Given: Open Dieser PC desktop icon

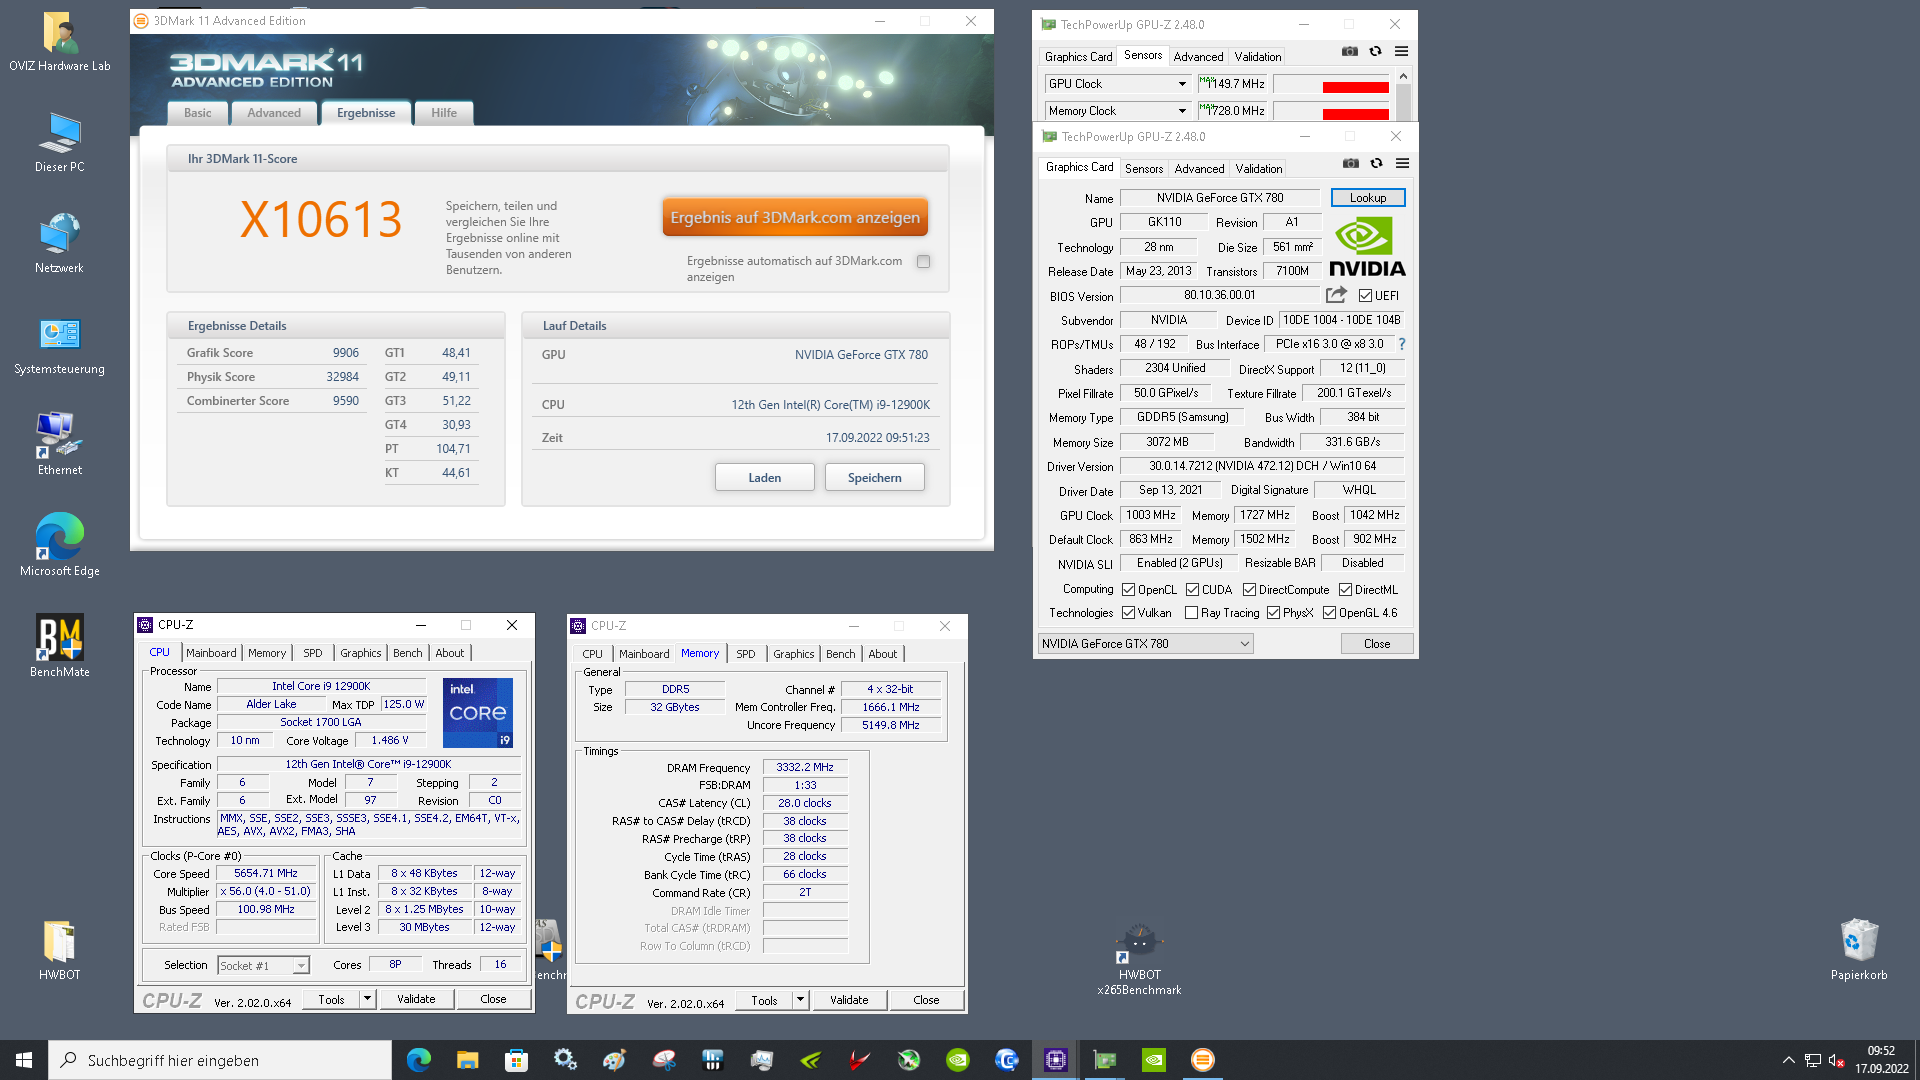Looking at the screenshot, I should (x=60, y=143).
